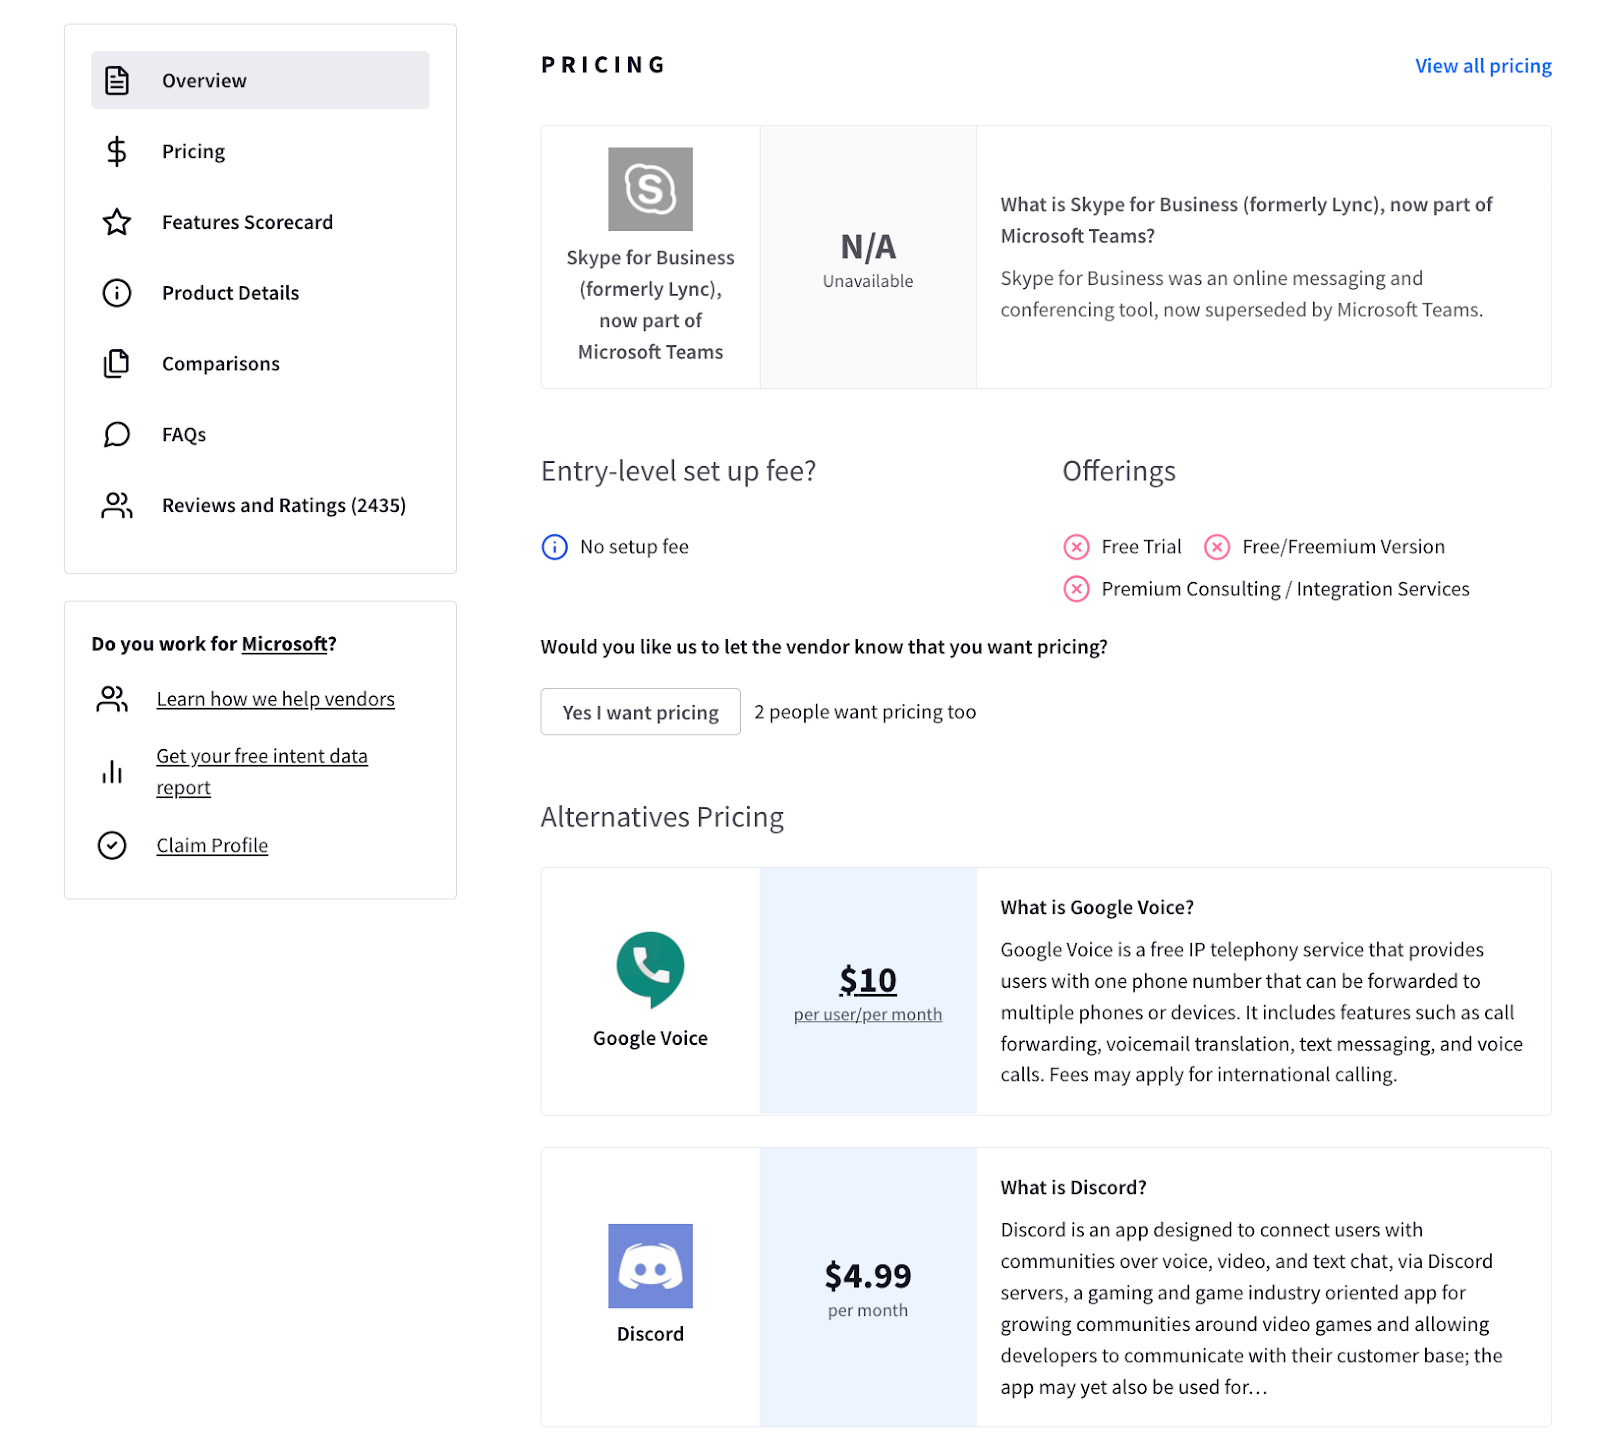Click the Skype for Business product name text
Viewport: 1600px width, 1447px height.
[650, 305]
